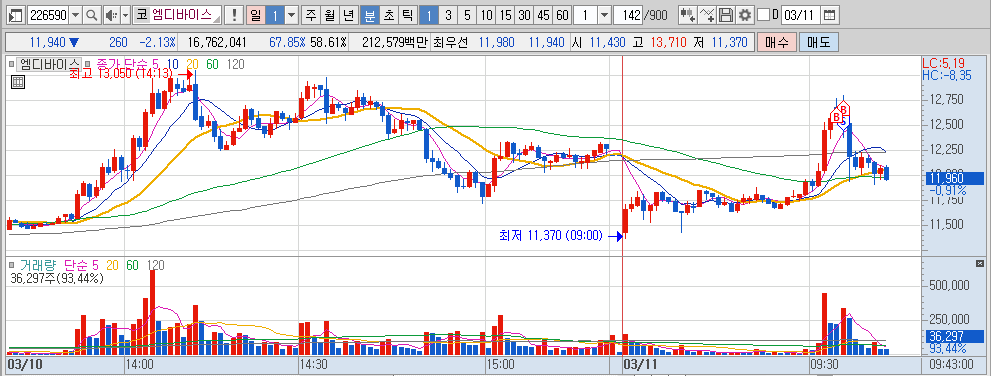
Task: Click the 212,579백만 trading value
Action: point(396,43)
